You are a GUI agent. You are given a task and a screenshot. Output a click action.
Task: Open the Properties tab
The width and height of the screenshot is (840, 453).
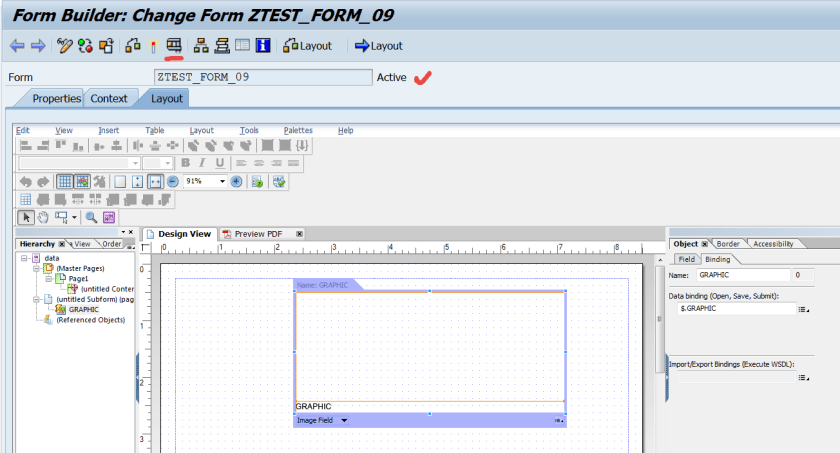(x=56, y=99)
